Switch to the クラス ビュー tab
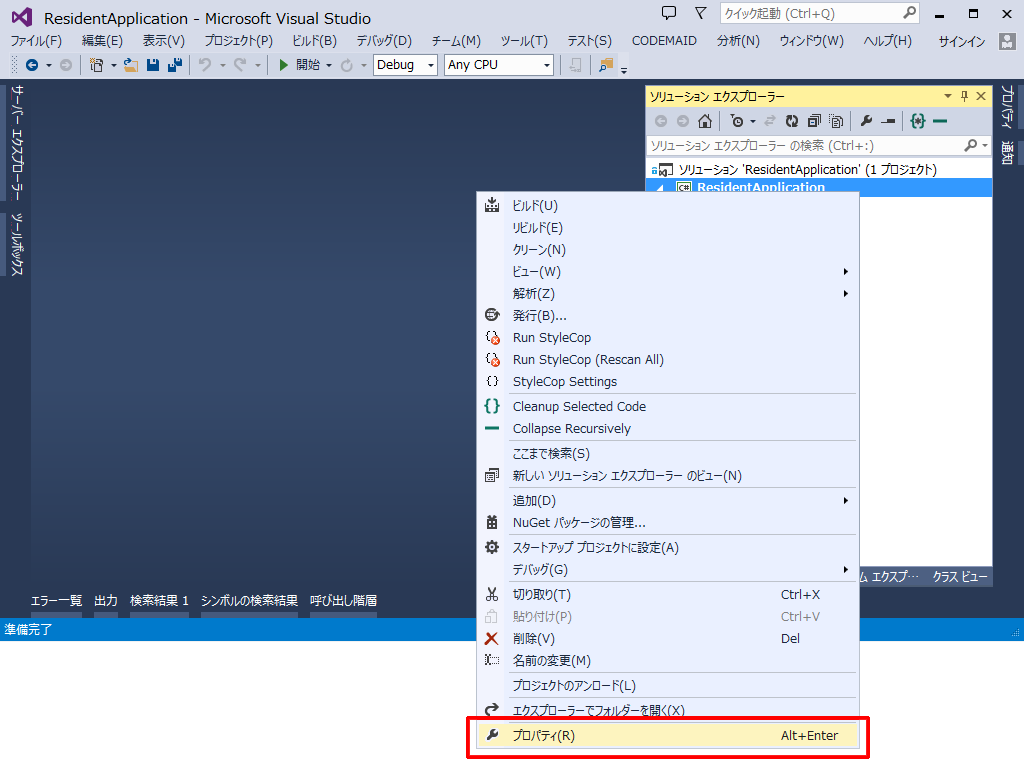Viewport: 1024px width, 759px height. pos(959,577)
